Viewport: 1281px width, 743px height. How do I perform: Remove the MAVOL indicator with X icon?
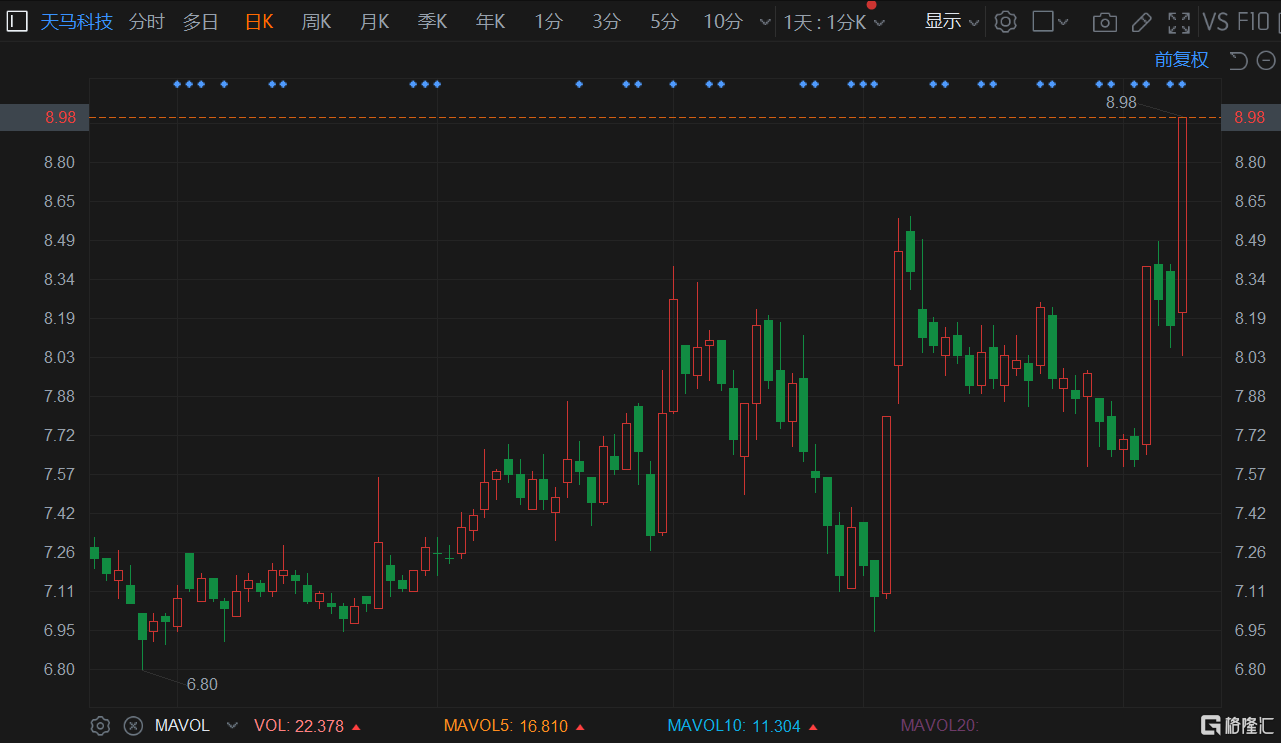pyautogui.click(x=132, y=726)
